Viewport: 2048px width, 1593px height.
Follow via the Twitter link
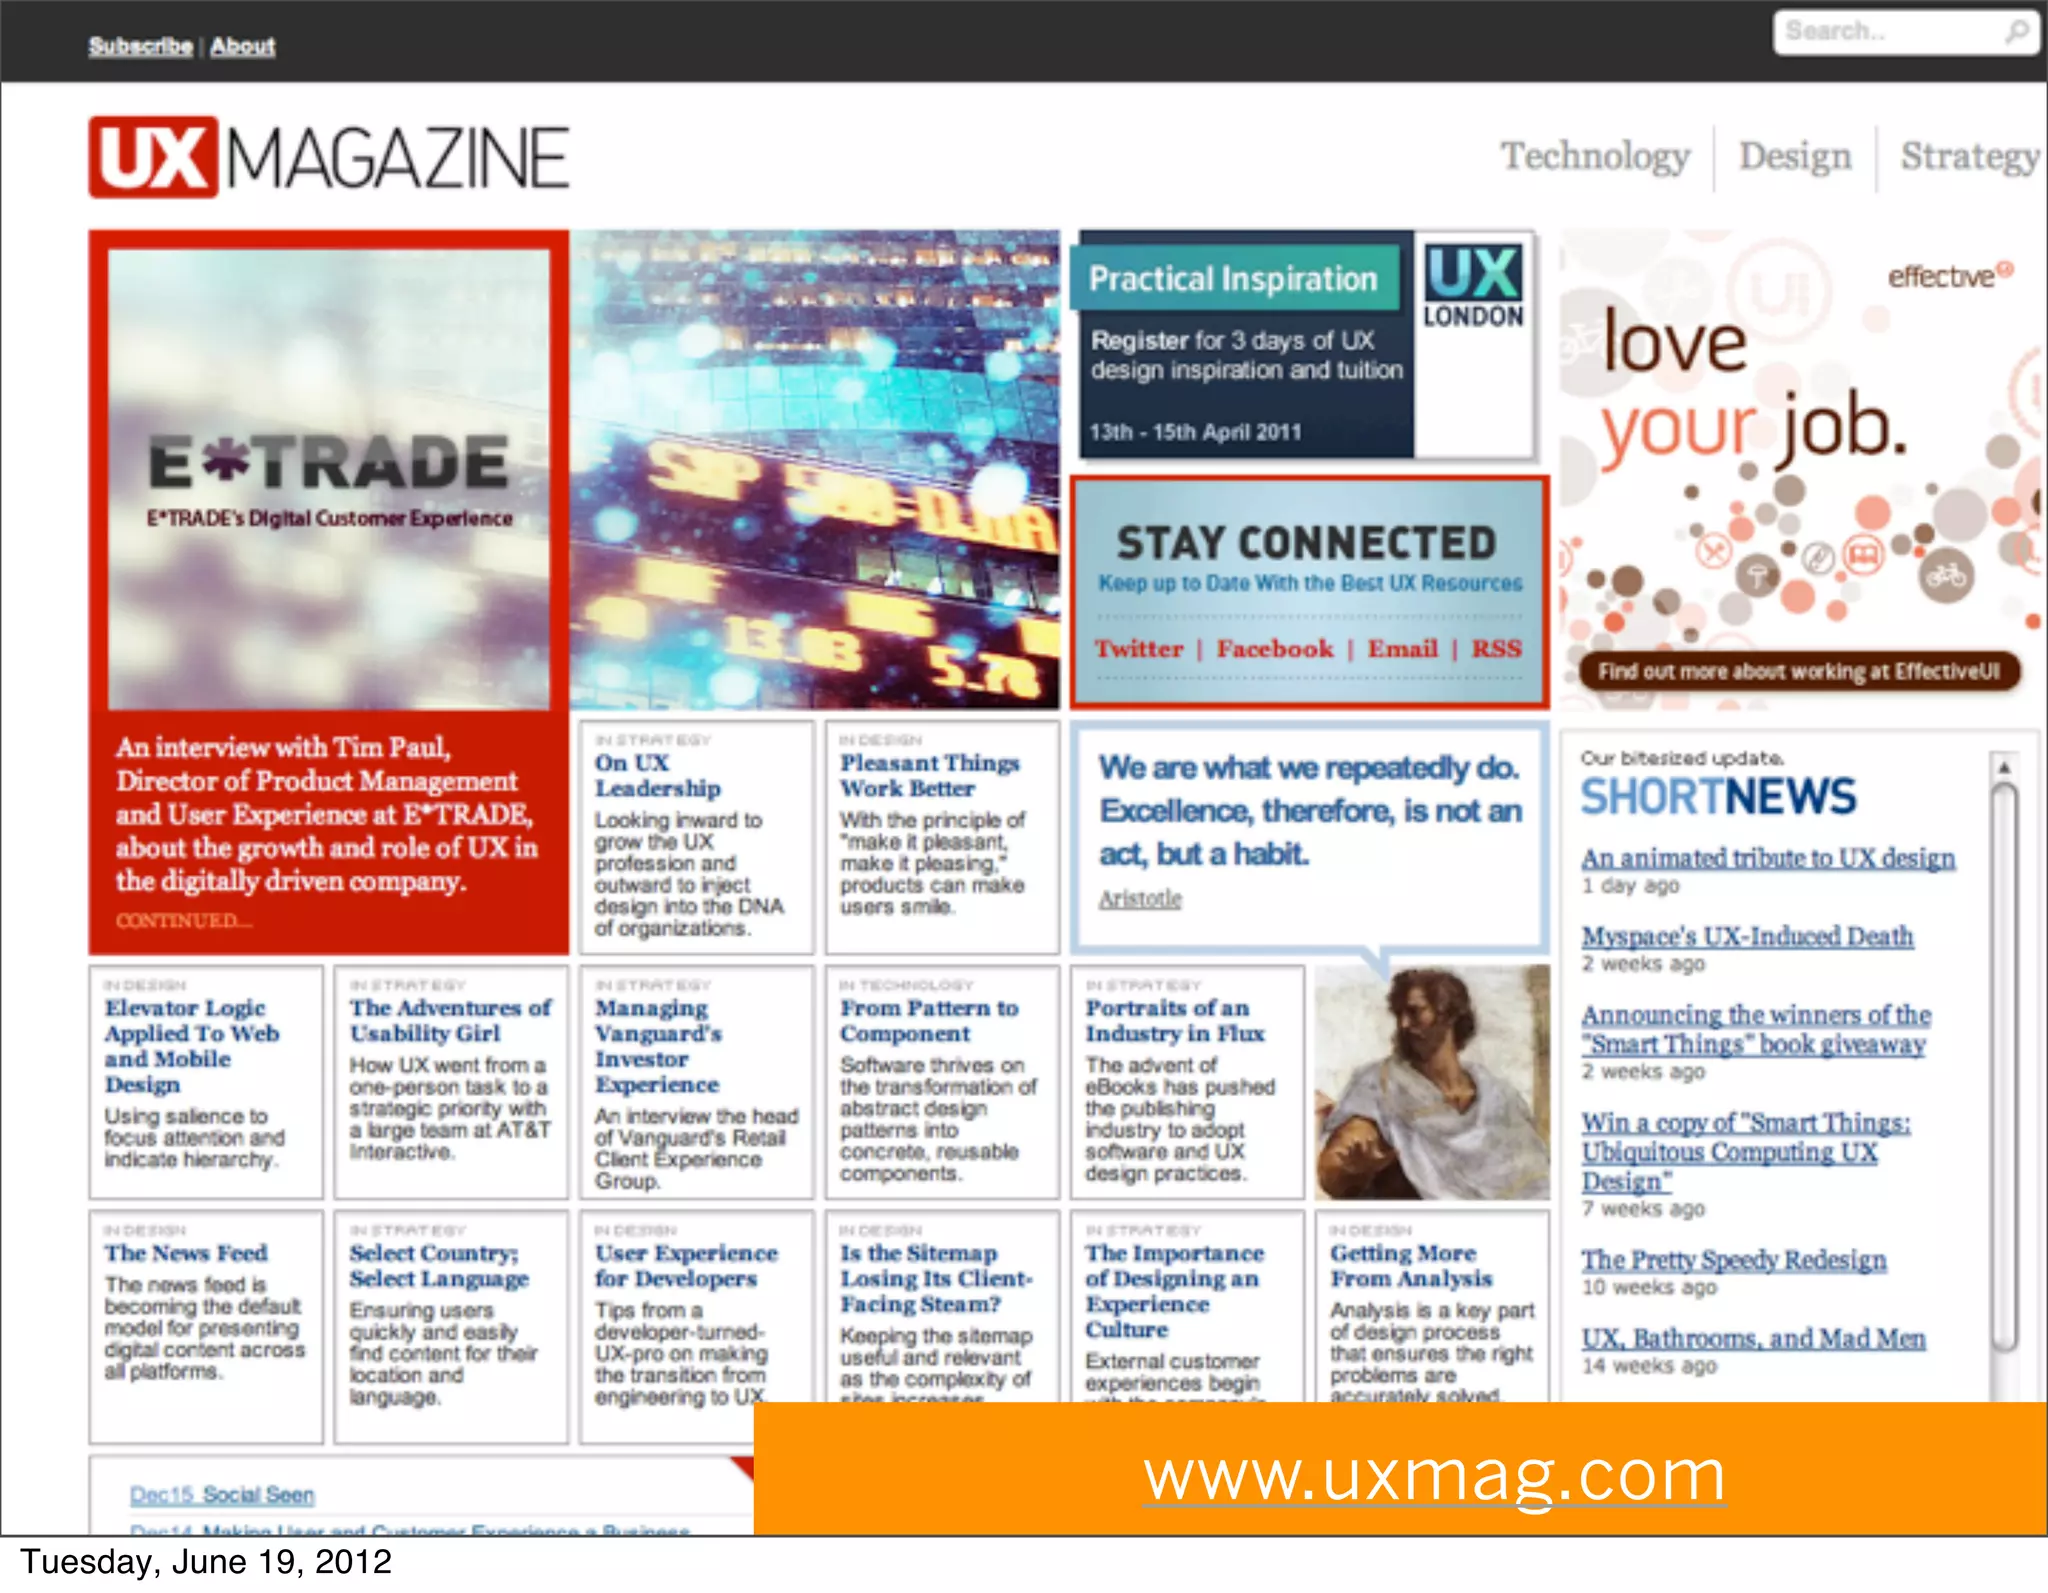[1138, 649]
